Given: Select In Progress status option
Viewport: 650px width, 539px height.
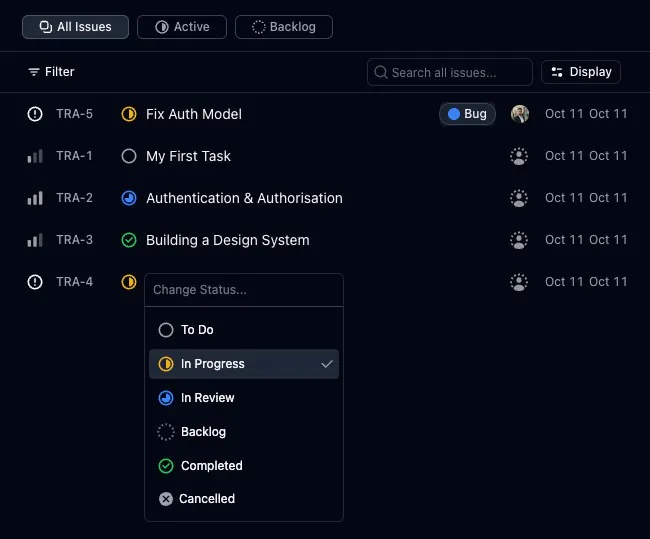Looking at the screenshot, I should coord(244,364).
